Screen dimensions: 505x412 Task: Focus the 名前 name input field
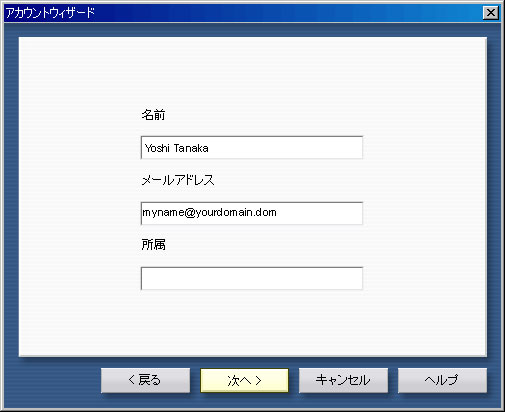(x=252, y=147)
